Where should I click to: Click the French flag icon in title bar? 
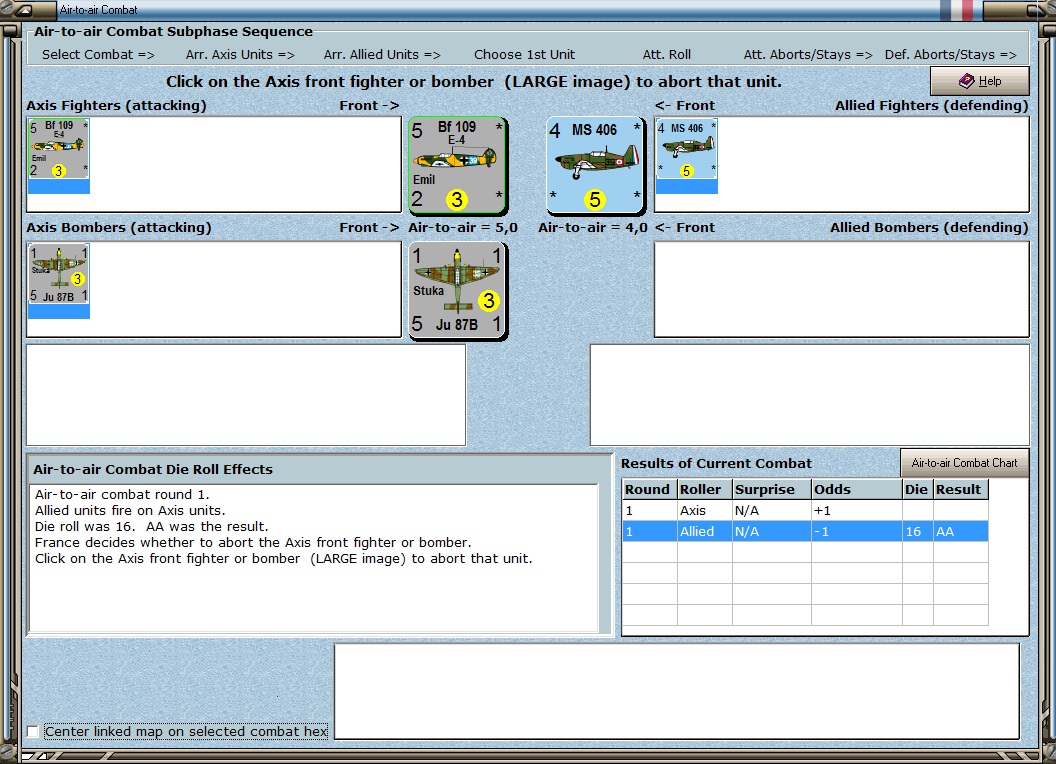click(x=956, y=9)
